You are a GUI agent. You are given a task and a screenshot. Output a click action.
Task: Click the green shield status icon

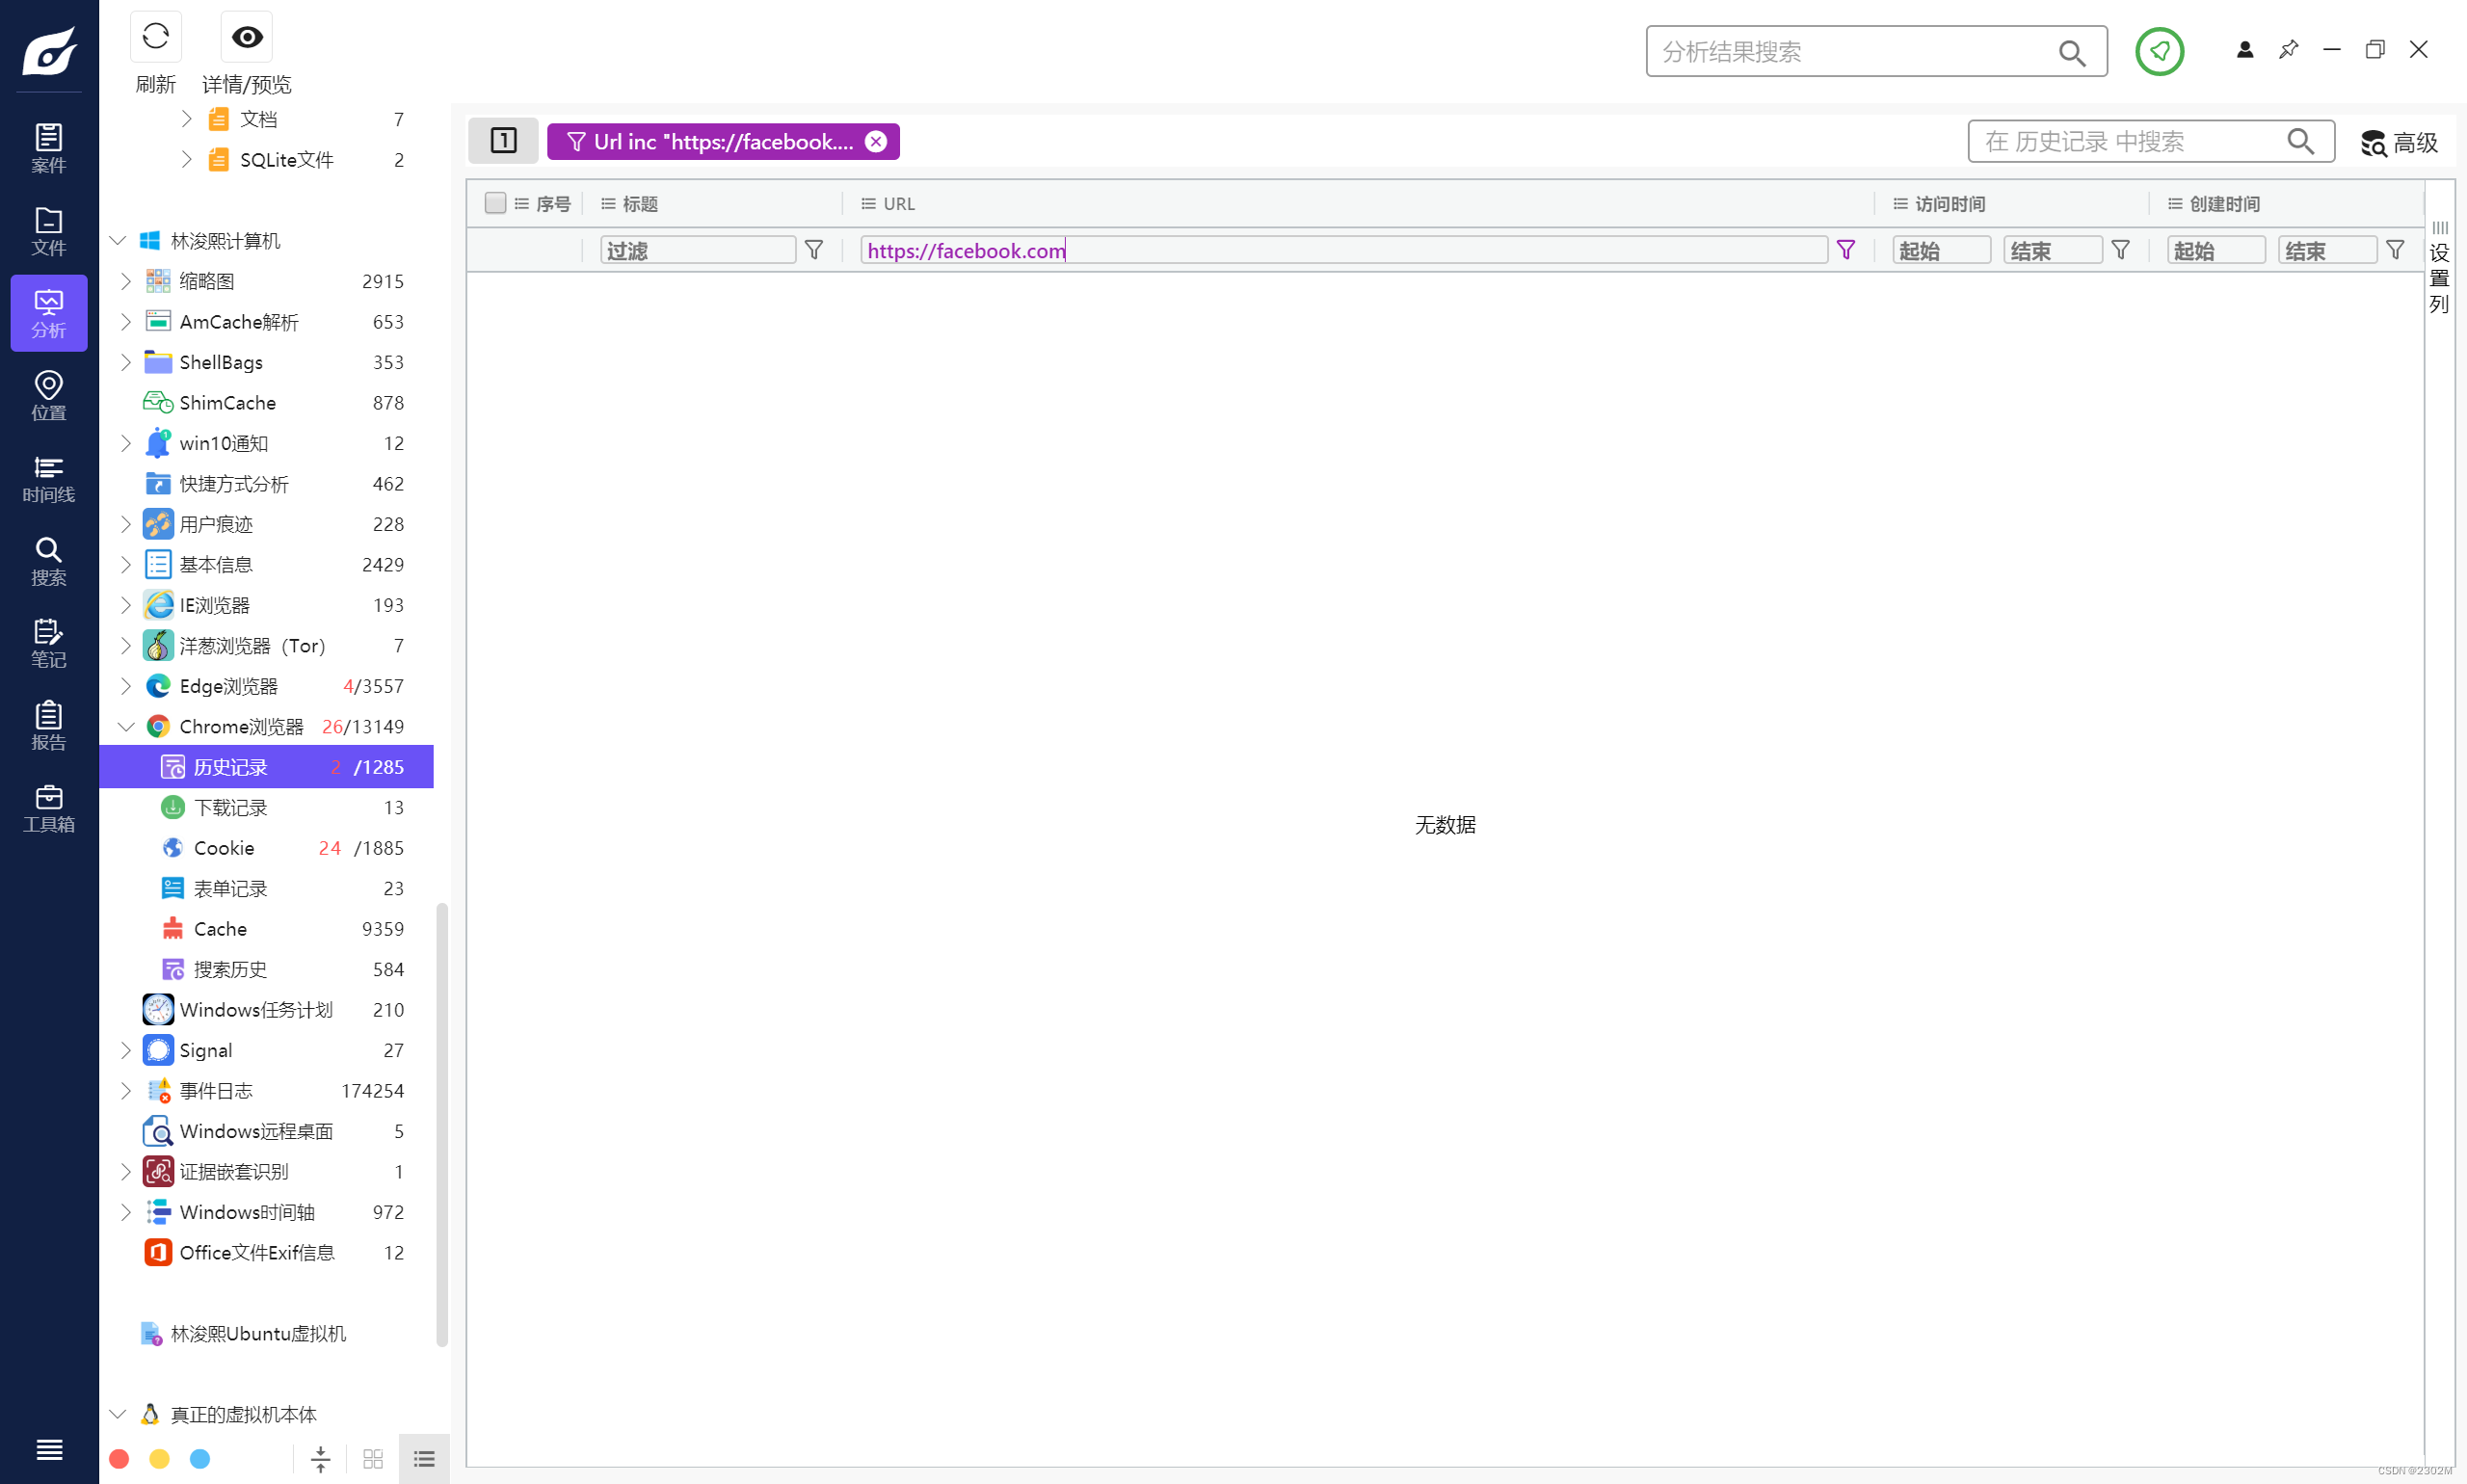click(x=2158, y=51)
